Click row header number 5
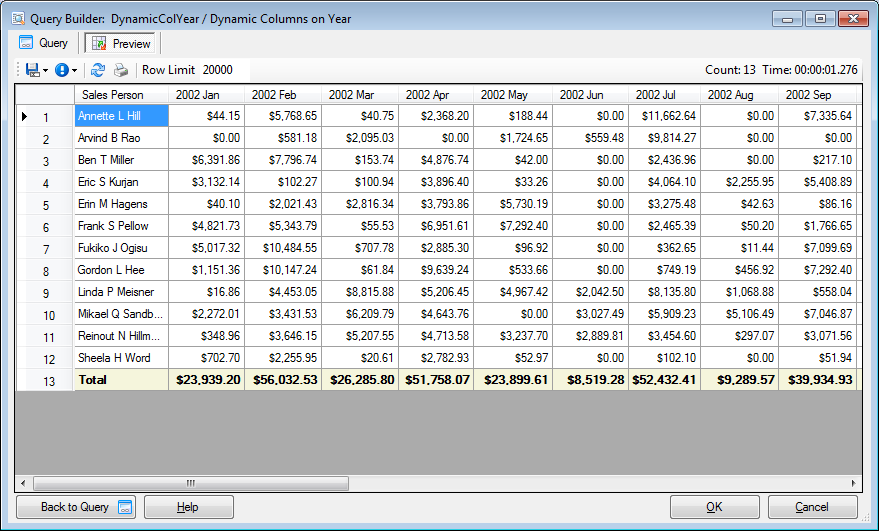The image size is (879, 531). [45, 205]
